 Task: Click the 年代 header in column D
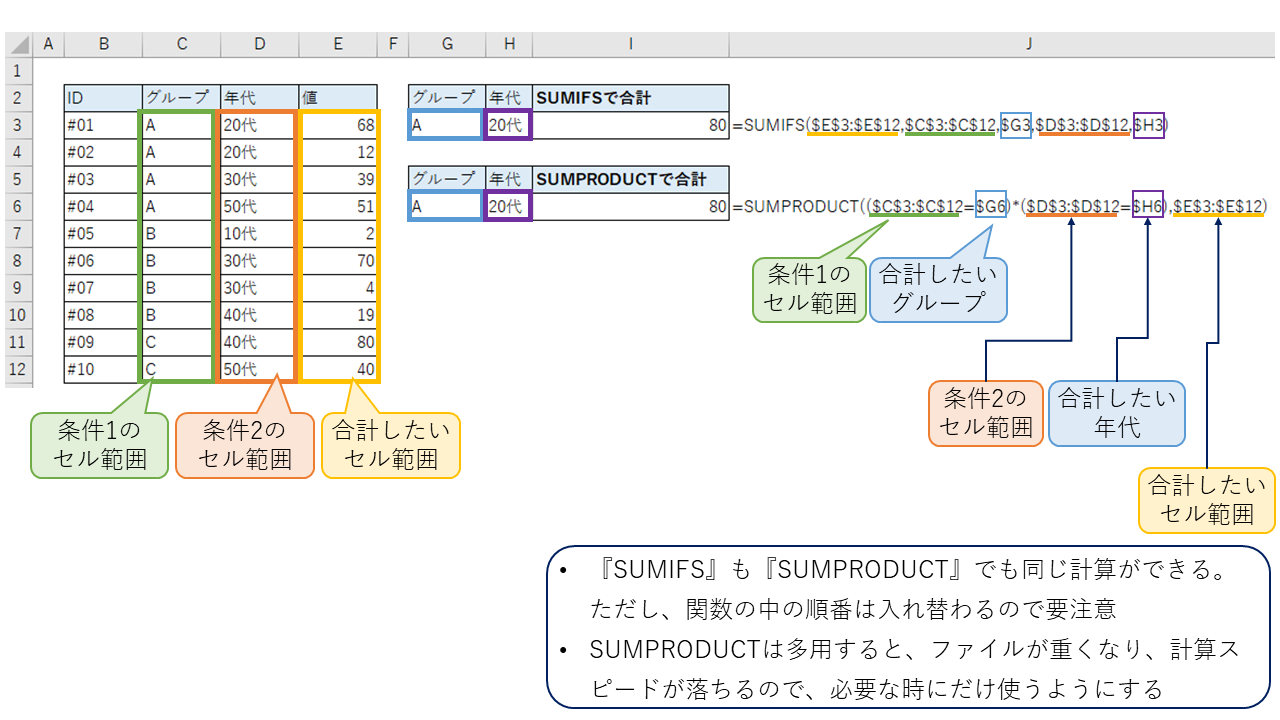click(x=260, y=98)
